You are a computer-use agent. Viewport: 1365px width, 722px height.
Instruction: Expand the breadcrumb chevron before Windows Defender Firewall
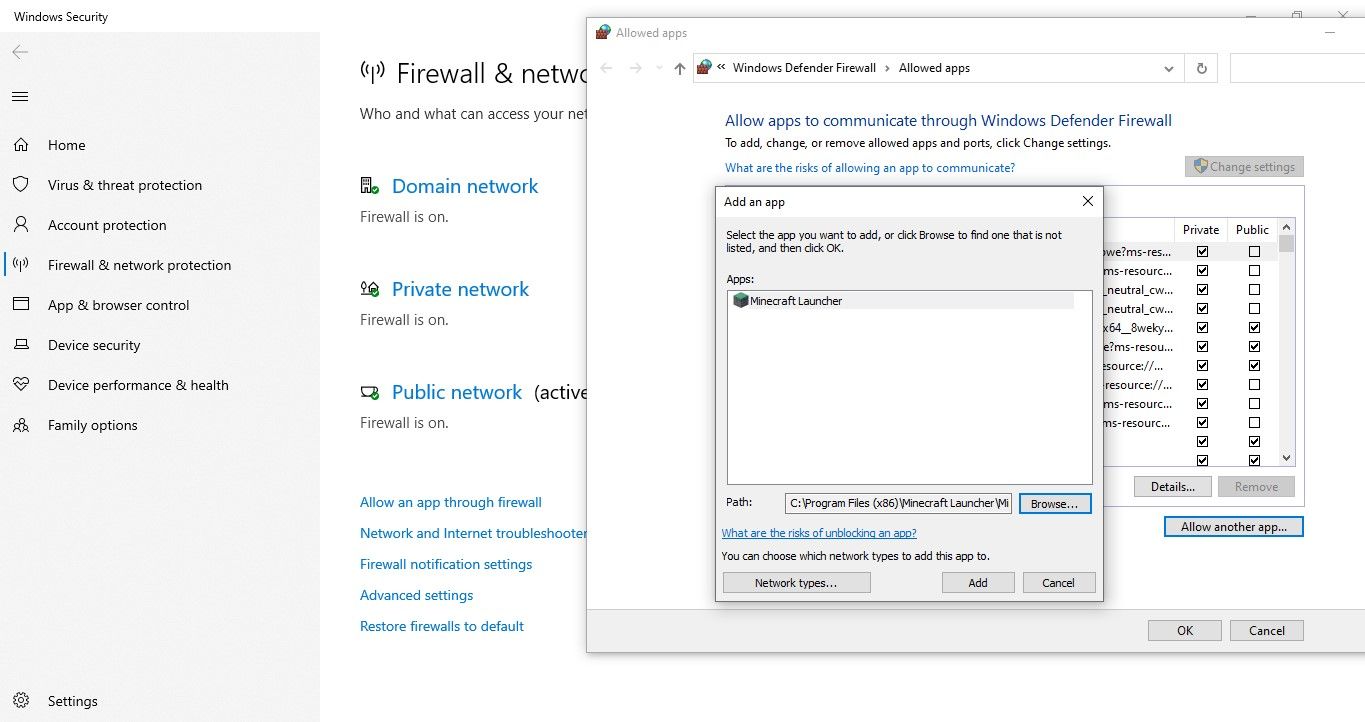pos(721,67)
